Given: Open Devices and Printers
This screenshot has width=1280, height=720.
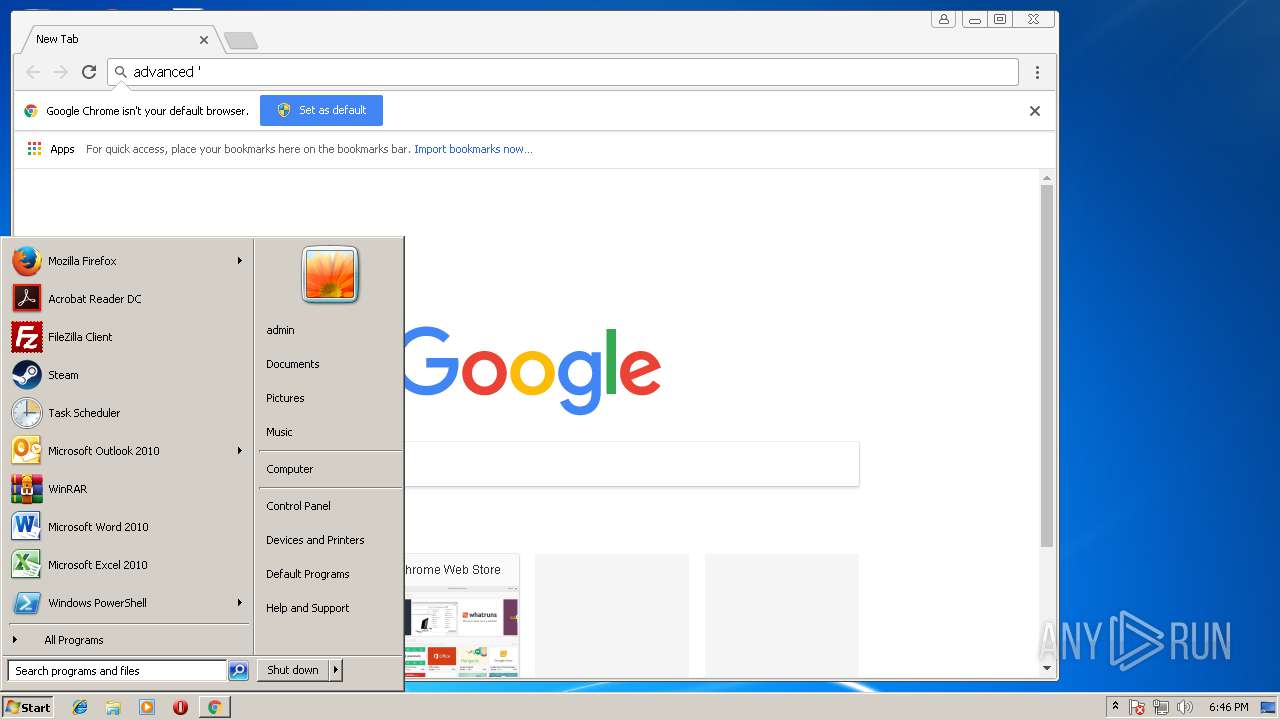Looking at the screenshot, I should point(315,540).
